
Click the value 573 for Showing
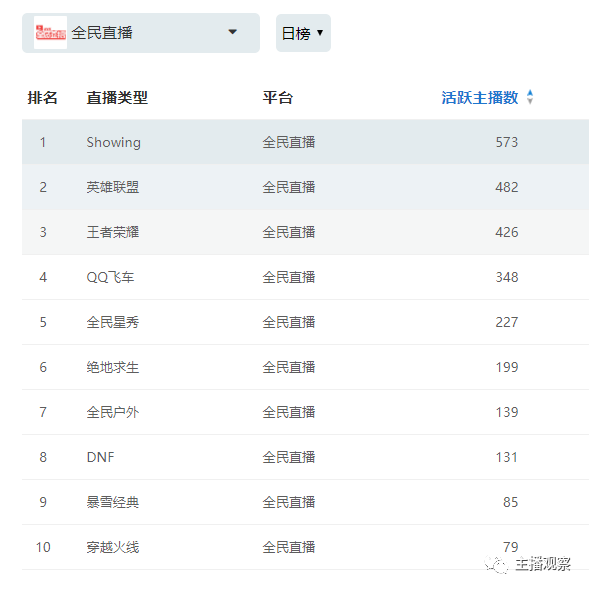(x=507, y=142)
